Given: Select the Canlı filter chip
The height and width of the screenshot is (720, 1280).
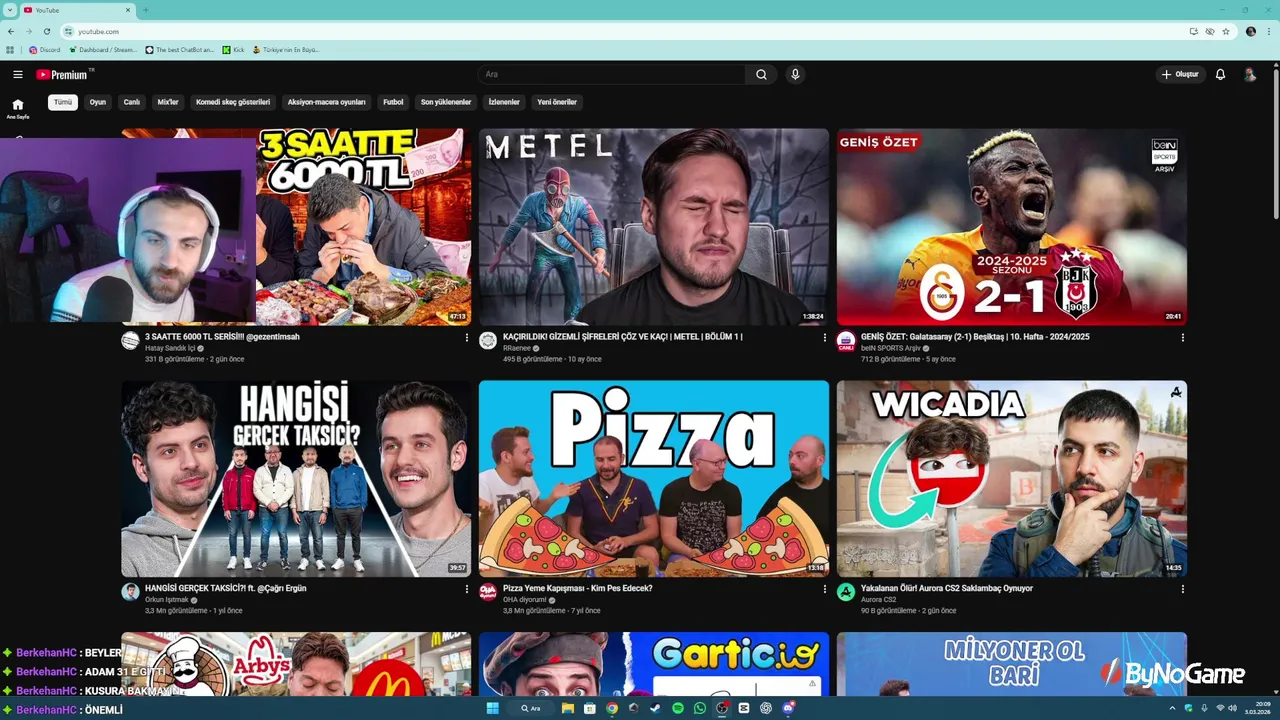Looking at the screenshot, I should tap(131, 102).
